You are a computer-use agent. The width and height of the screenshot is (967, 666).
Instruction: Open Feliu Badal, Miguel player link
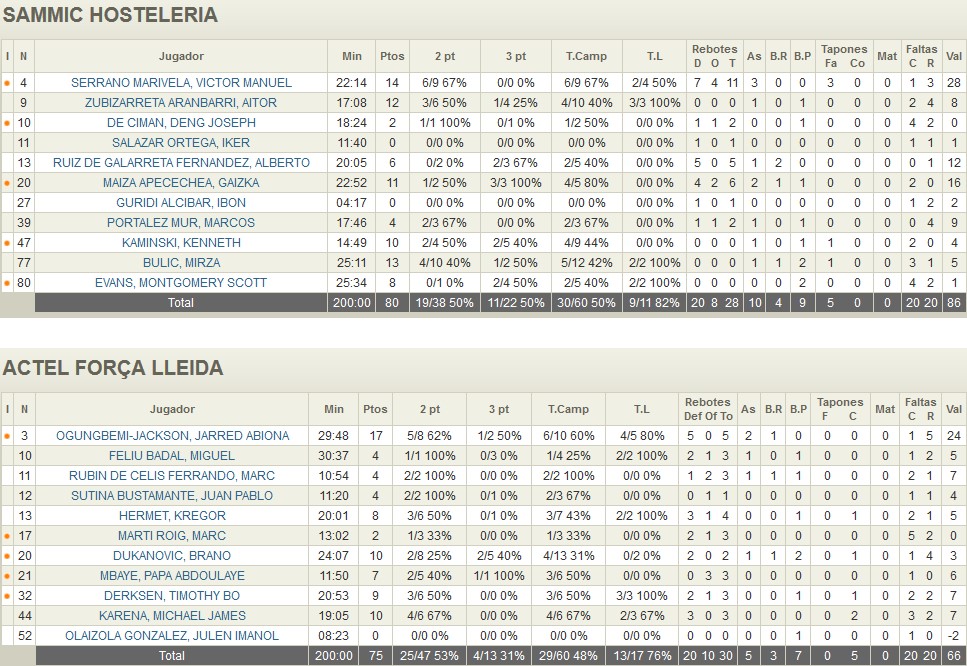tap(172, 456)
